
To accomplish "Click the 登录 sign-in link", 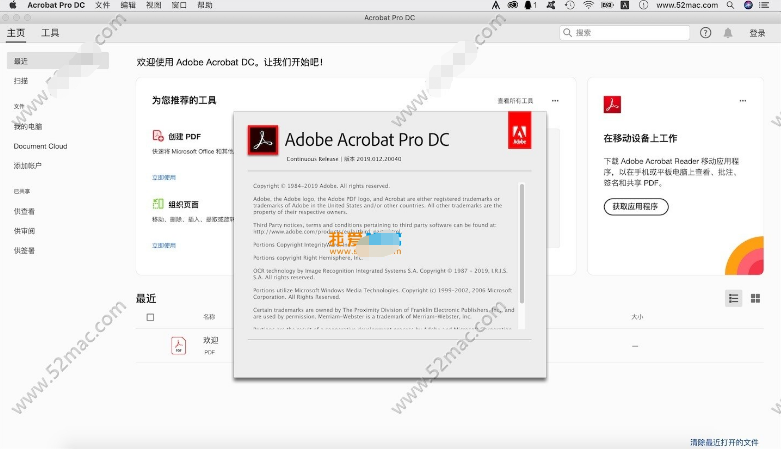I will click(757, 33).
